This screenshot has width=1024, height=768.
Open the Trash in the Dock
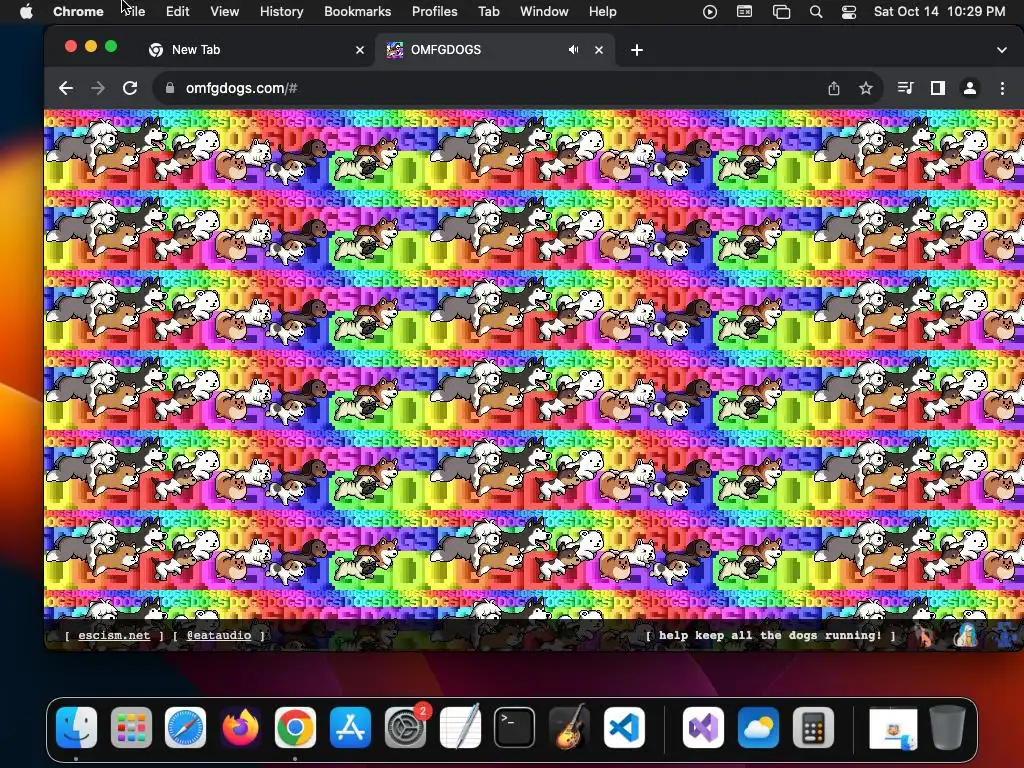(x=948, y=728)
